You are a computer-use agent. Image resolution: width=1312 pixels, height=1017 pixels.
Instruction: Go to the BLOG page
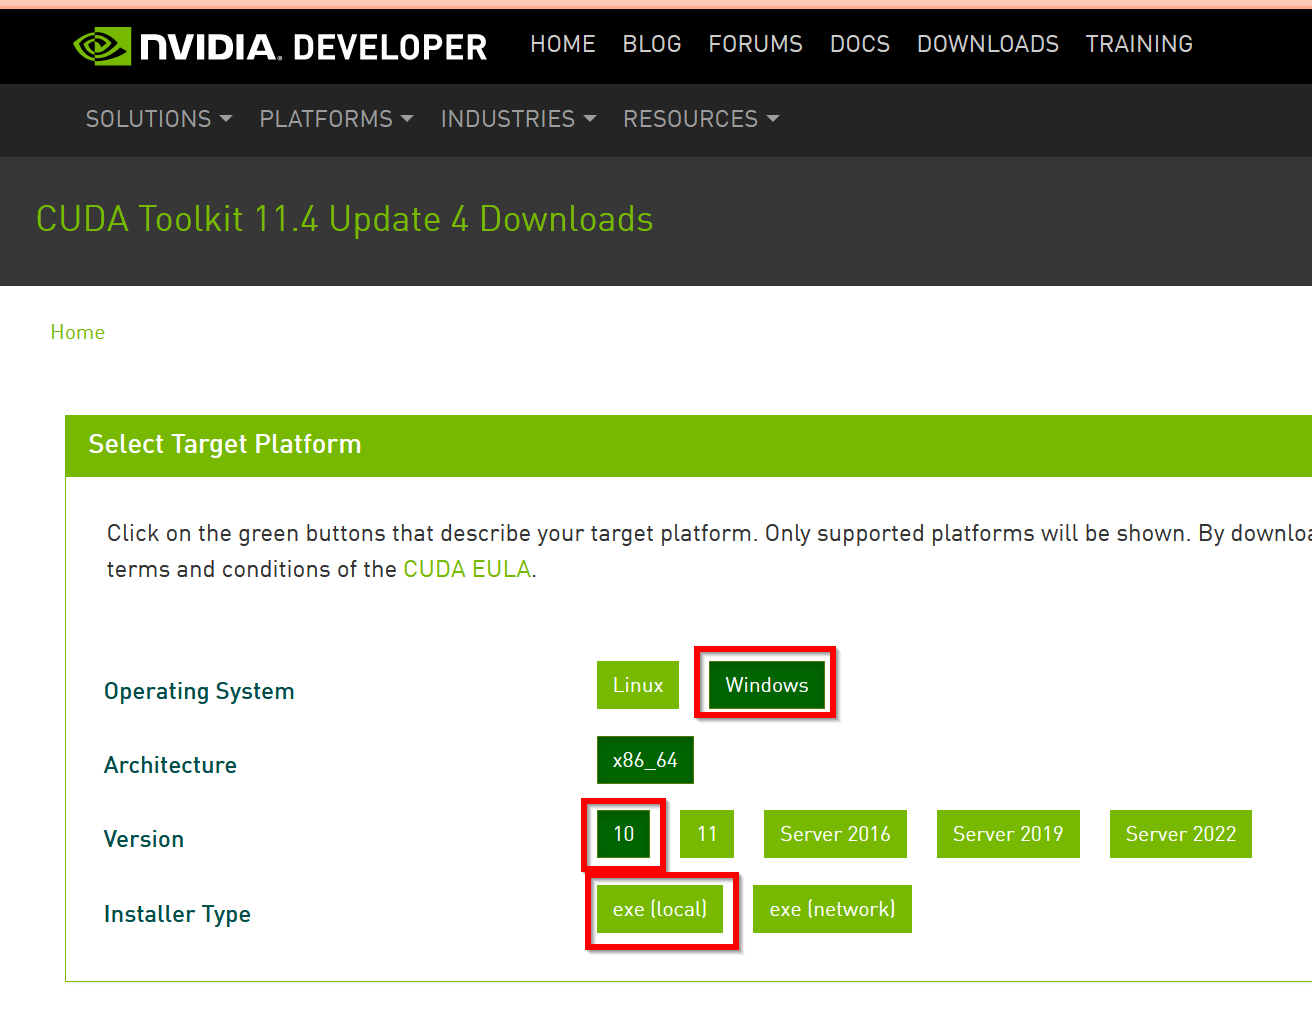[652, 44]
